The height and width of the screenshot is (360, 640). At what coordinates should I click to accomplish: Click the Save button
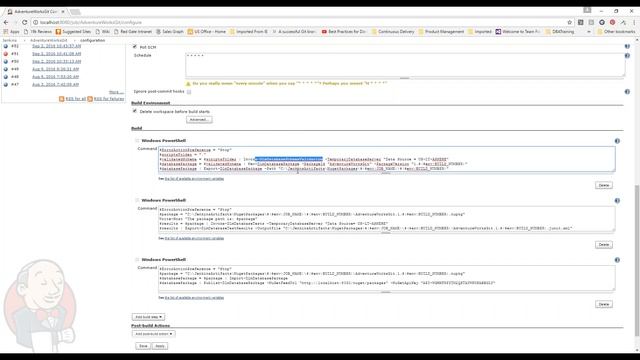[x=143, y=346]
